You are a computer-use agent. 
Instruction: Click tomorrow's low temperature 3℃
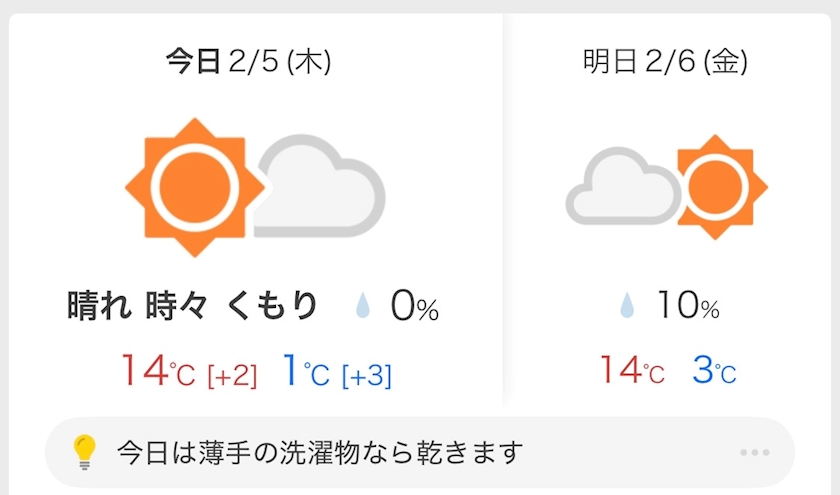click(x=714, y=372)
